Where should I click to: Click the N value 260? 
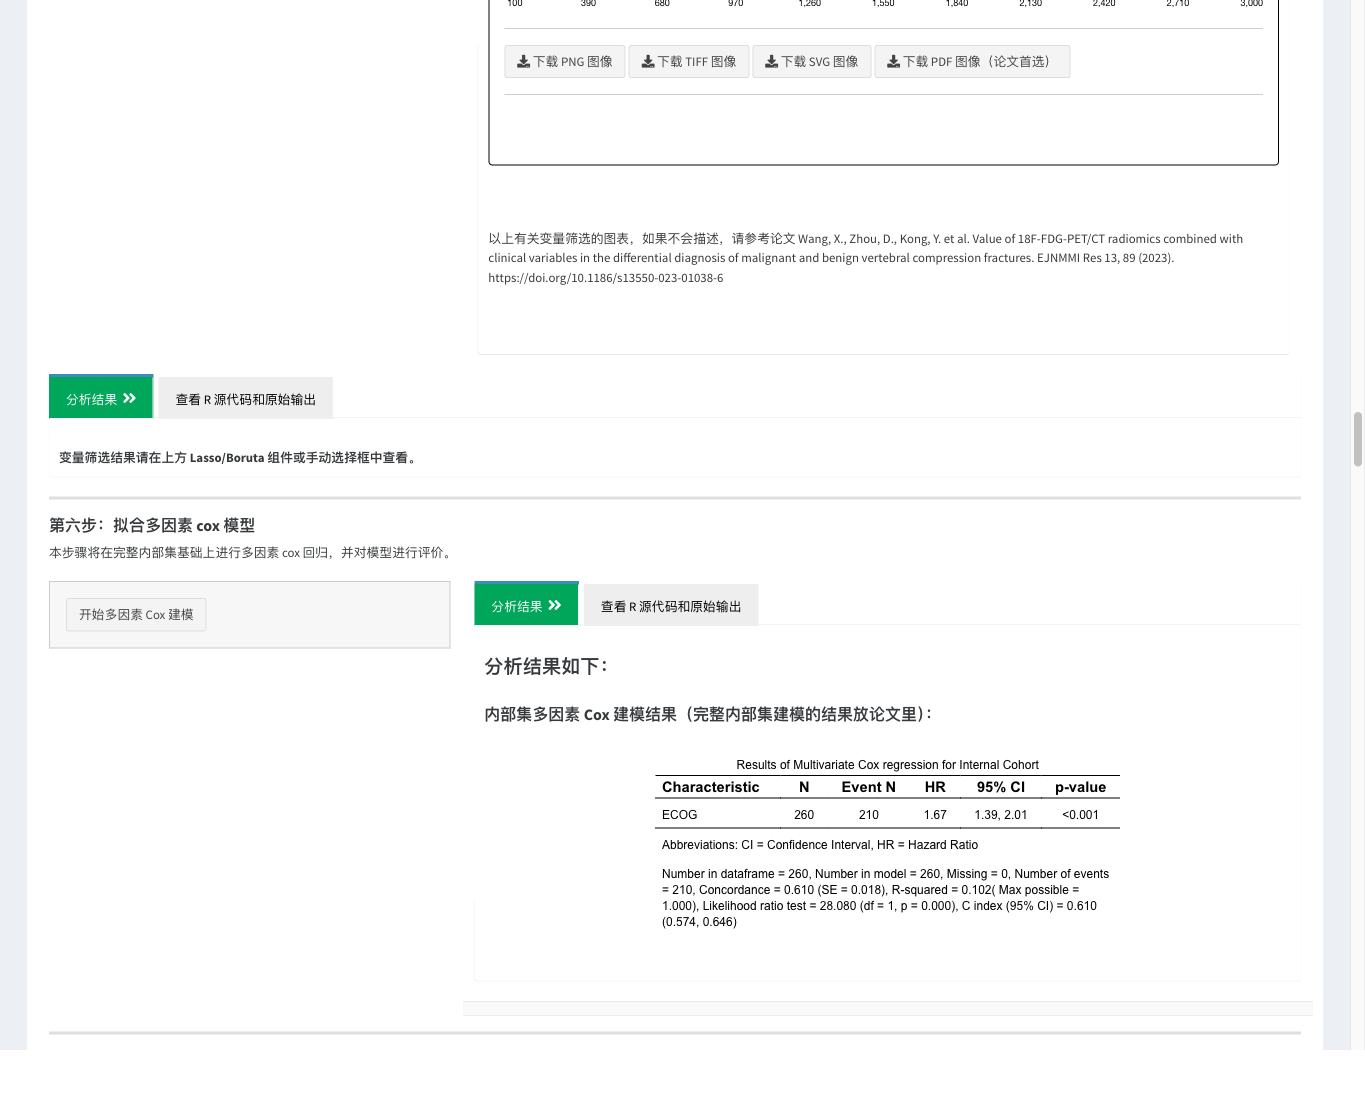pos(804,815)
